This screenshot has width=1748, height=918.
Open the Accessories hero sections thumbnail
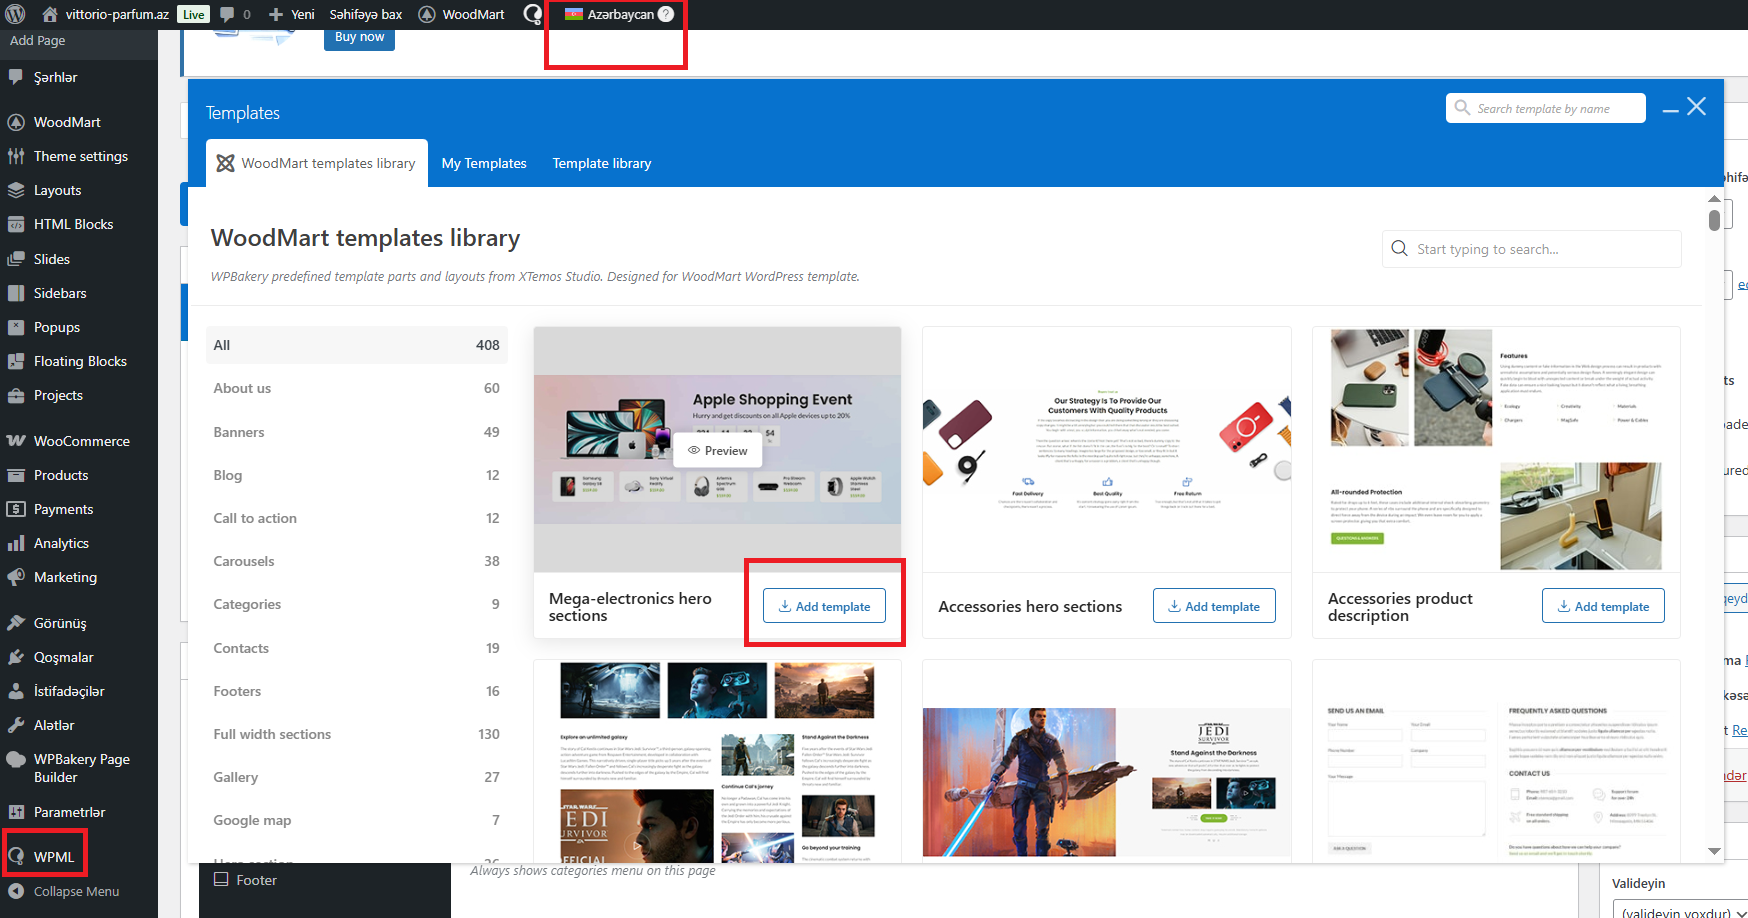click(x=1107, y=449)
